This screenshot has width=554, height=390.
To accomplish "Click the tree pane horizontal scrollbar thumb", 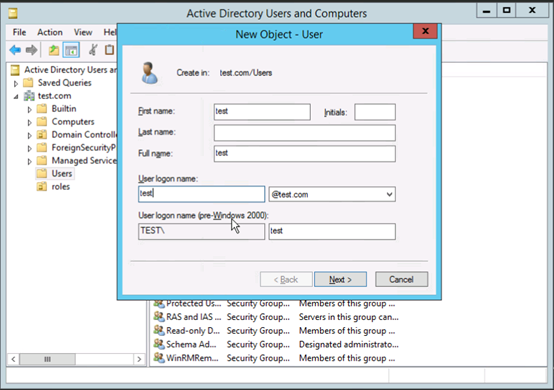I will tap(47, 359).
